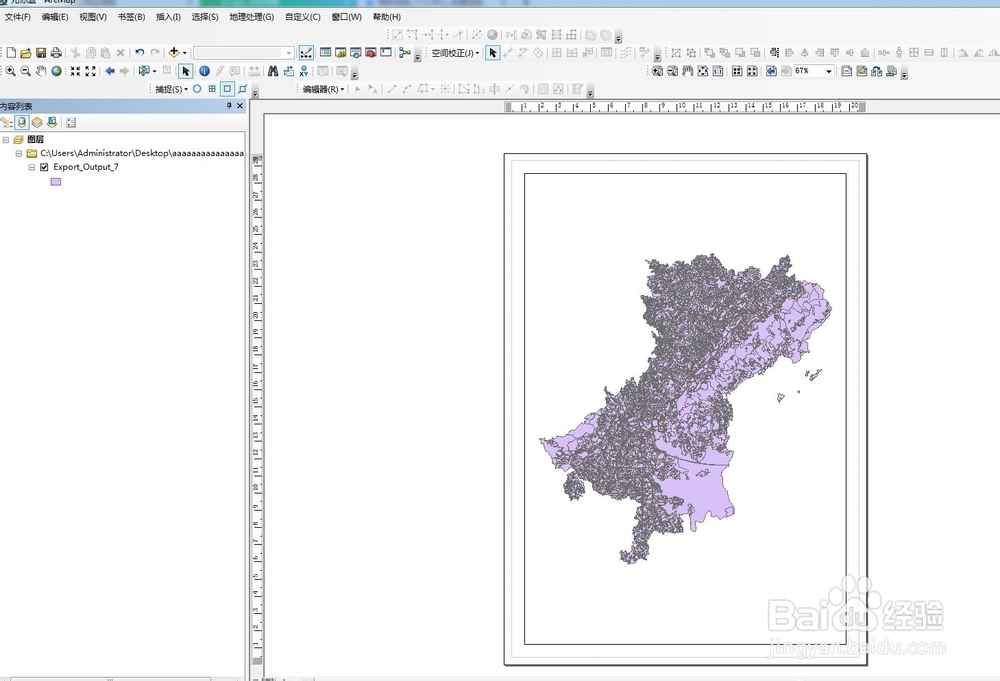This screenshot has height=681, width=1000.
Task: Click layout Zoom to 100% icon
Action: click(718, 71)
